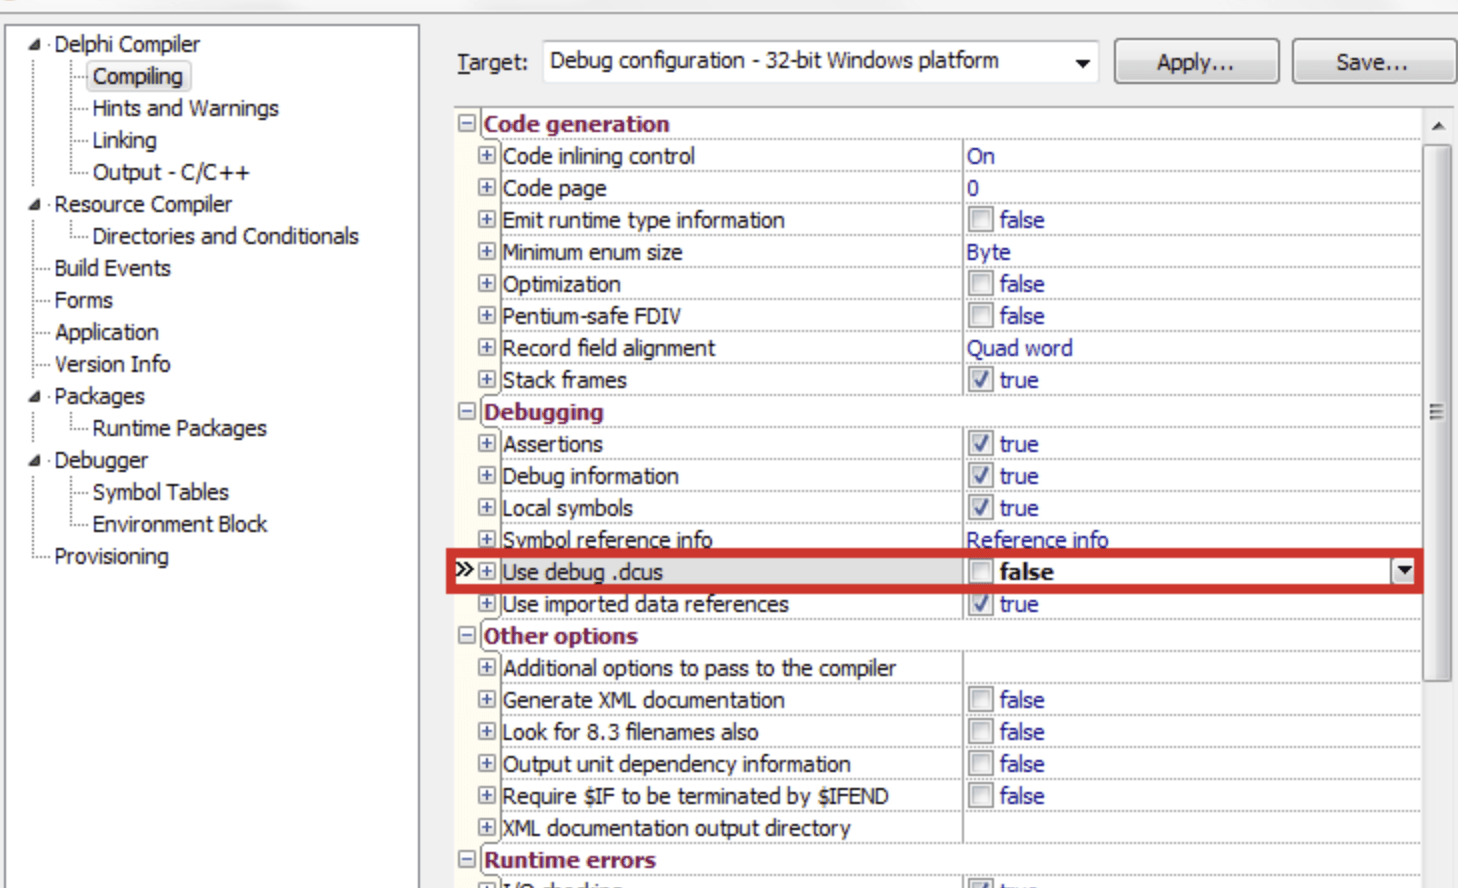Expand Code inlining control row

487,155
